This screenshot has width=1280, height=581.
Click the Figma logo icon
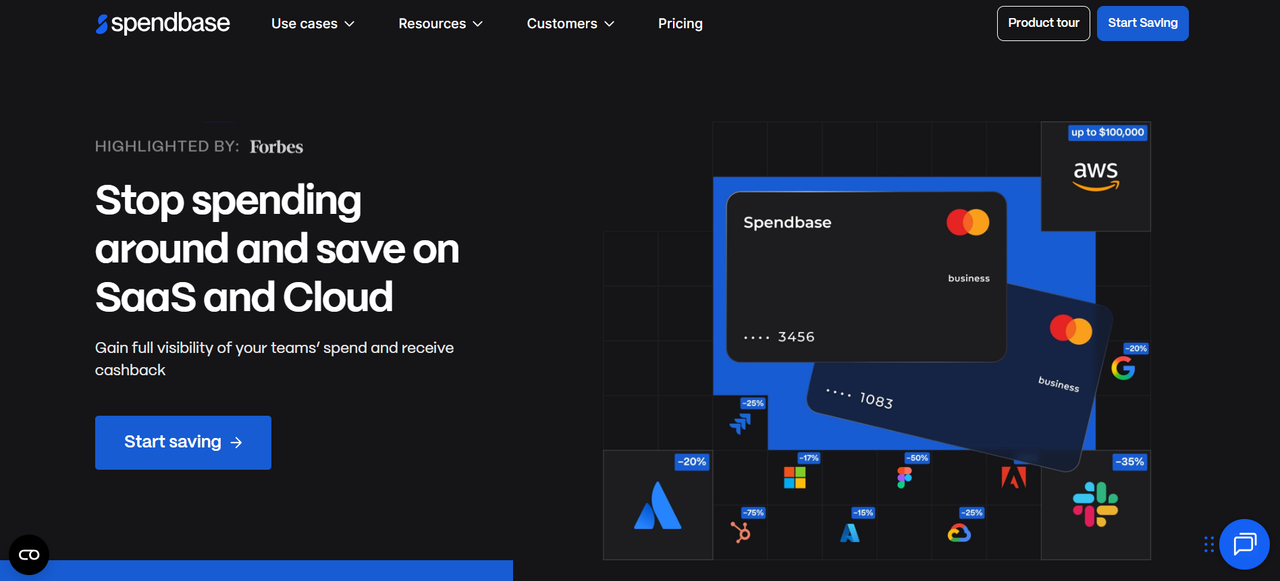(x=904, y=478)
